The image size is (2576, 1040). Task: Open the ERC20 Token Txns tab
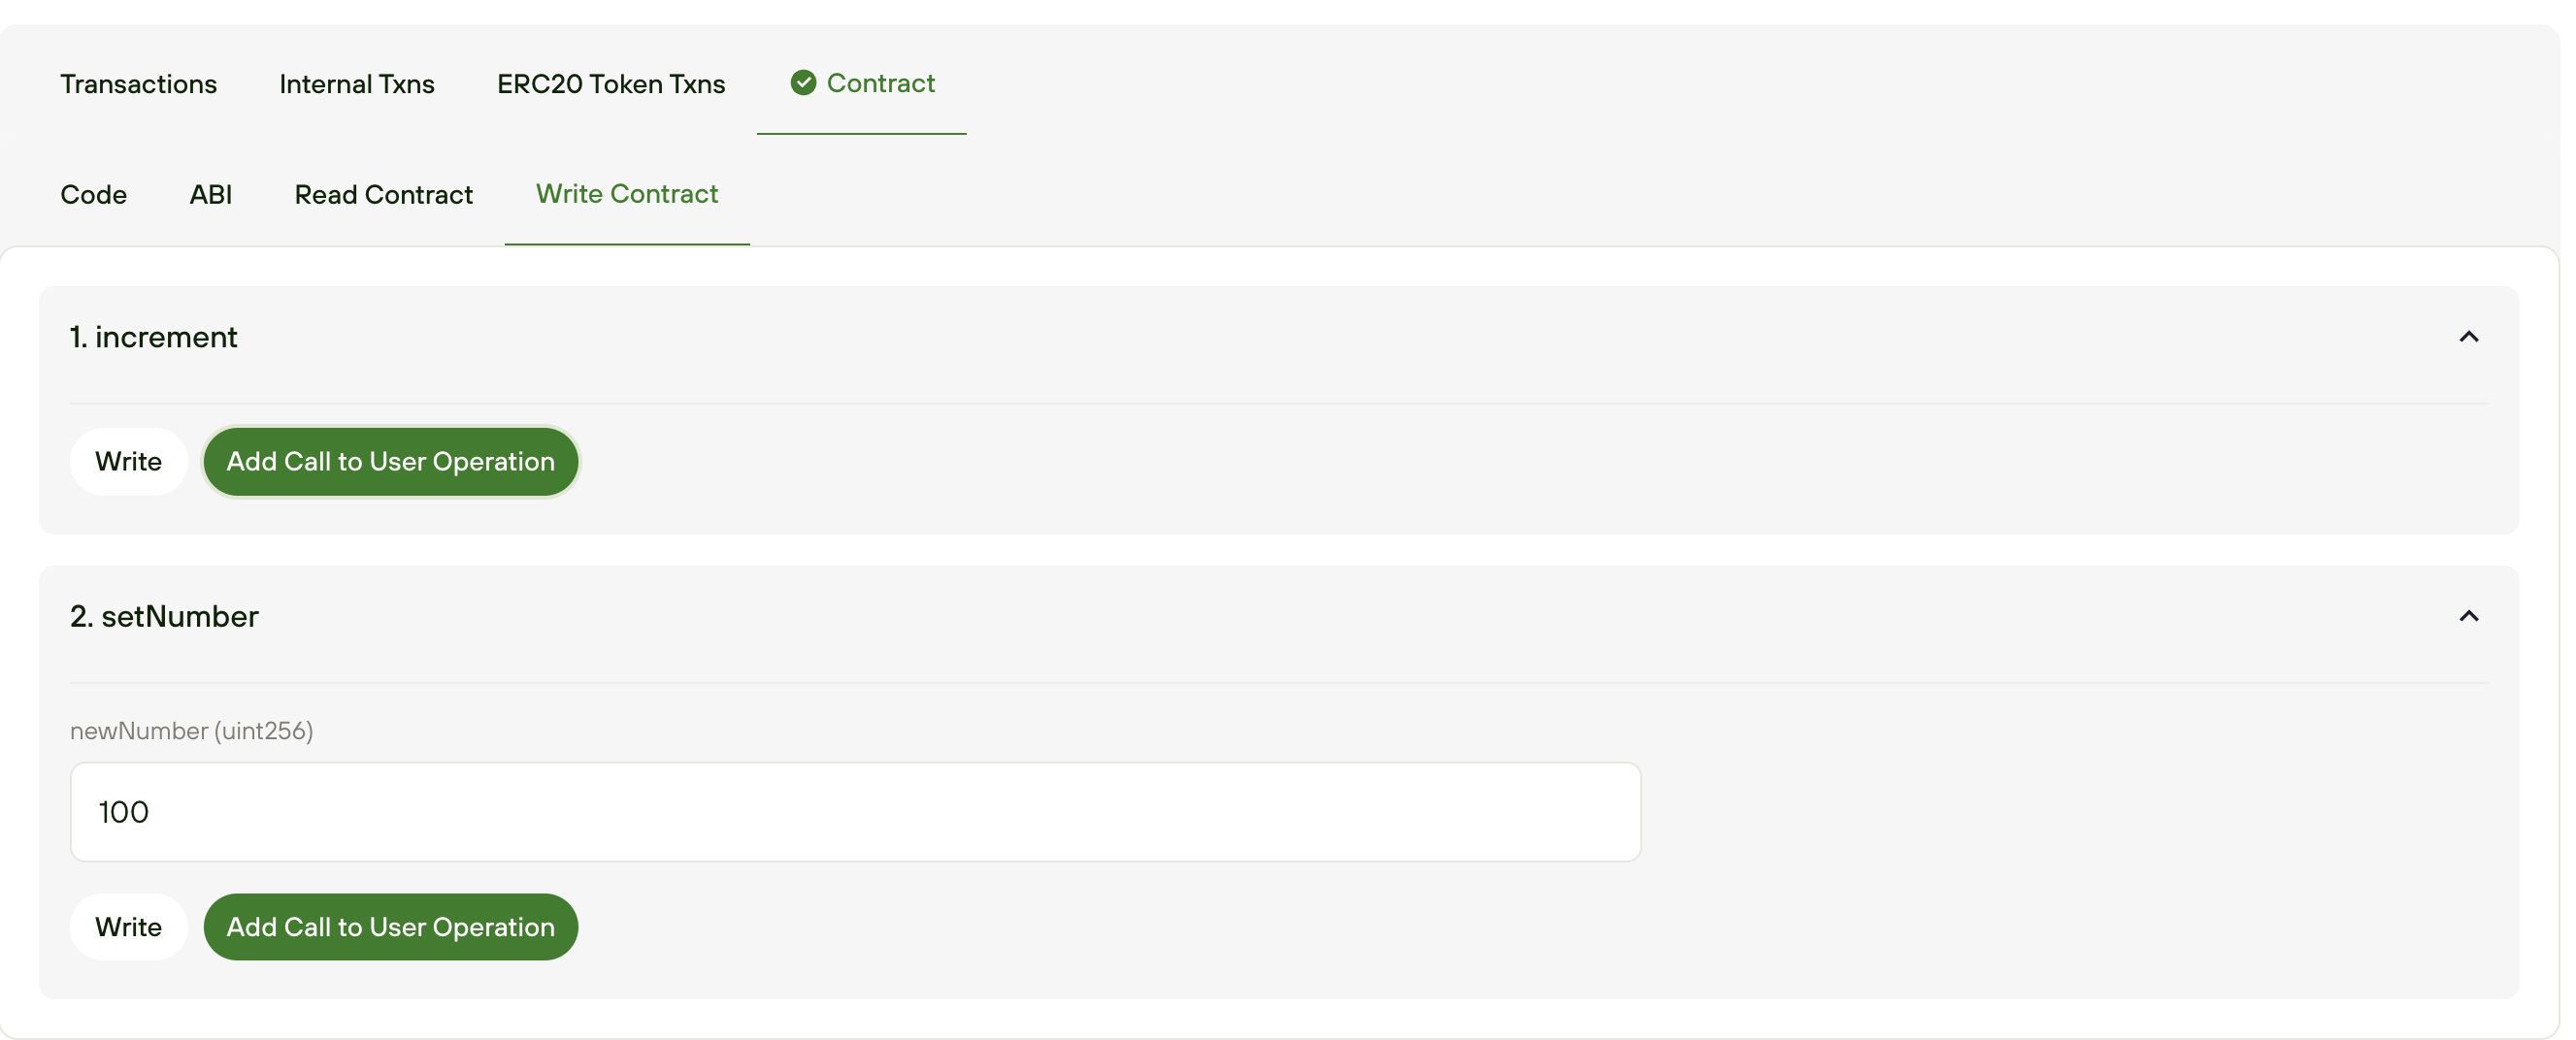611,84
